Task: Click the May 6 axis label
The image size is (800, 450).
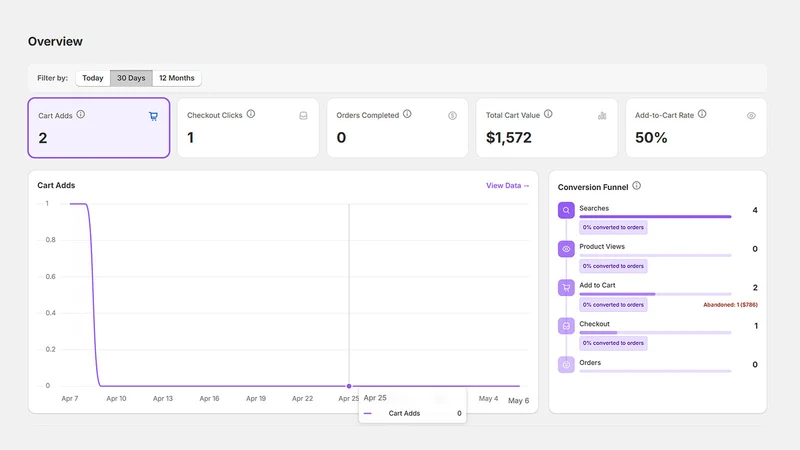Action: [518, 401]
